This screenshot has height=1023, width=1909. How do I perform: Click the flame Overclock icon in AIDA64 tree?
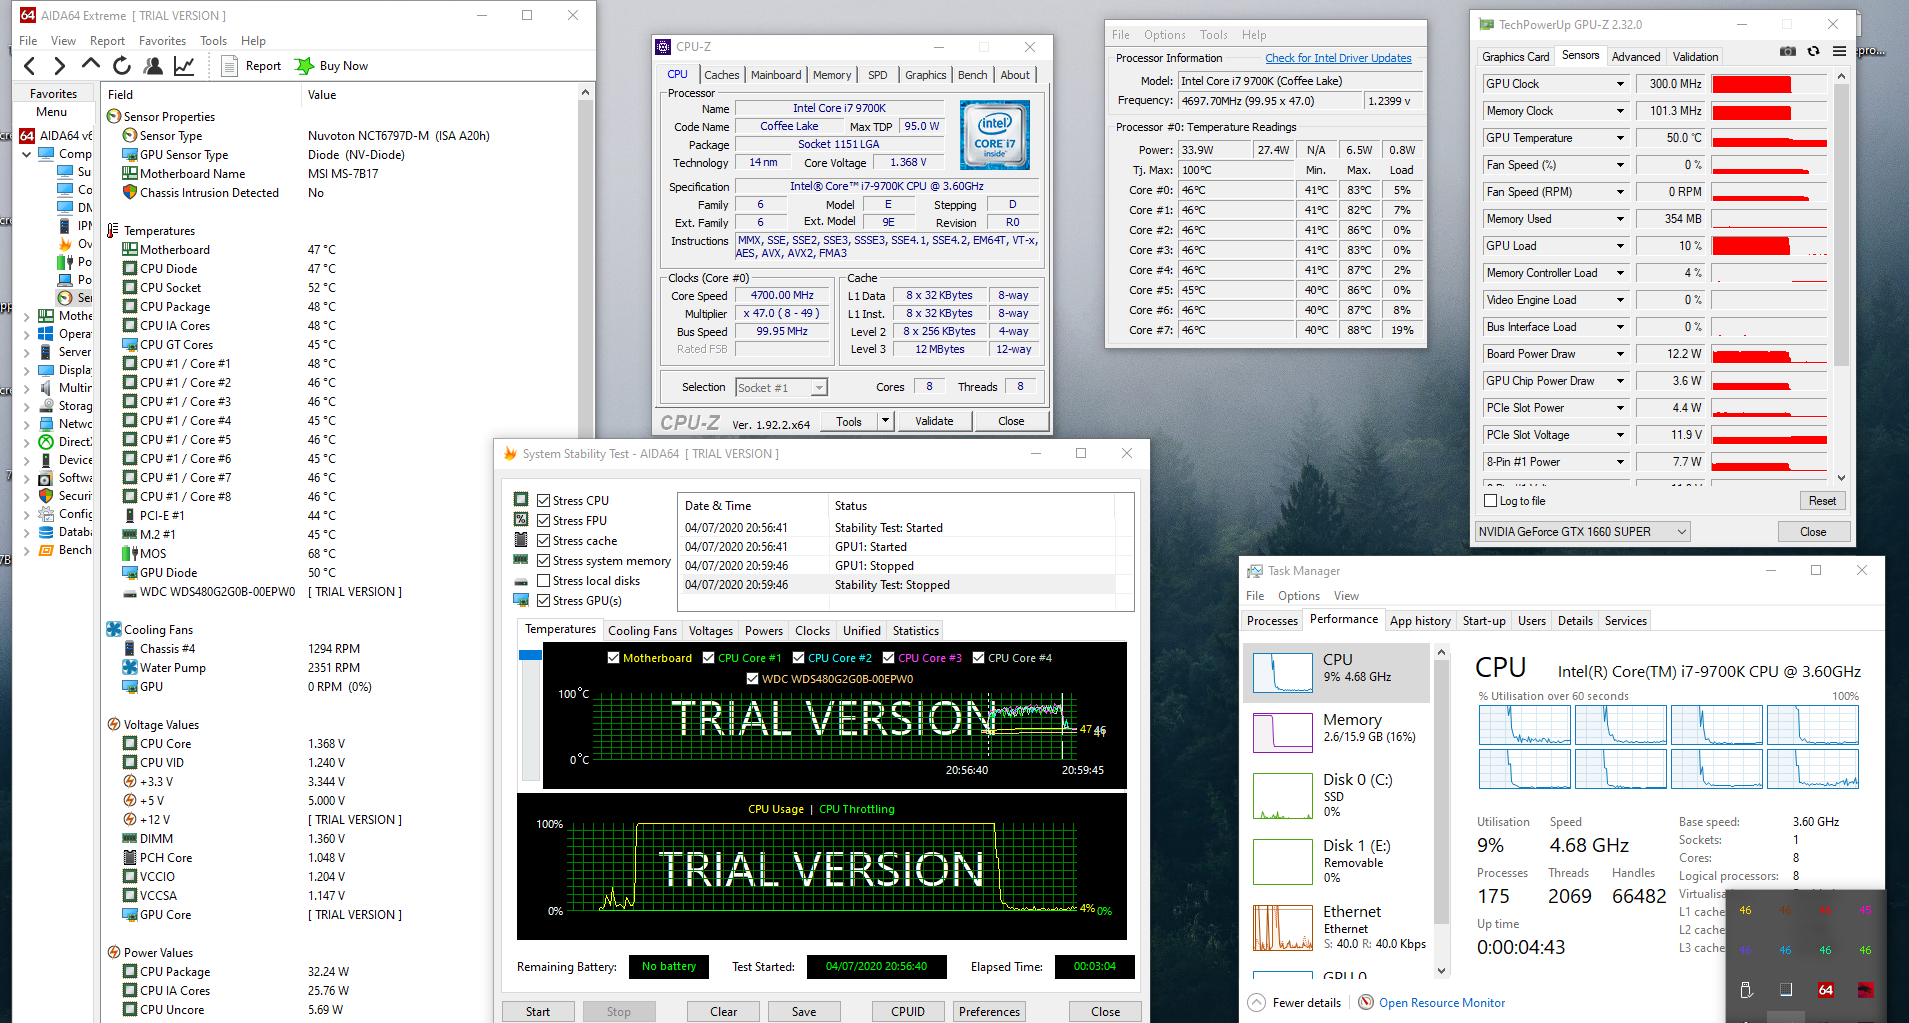pyautogui.click(x=65, y=244)
